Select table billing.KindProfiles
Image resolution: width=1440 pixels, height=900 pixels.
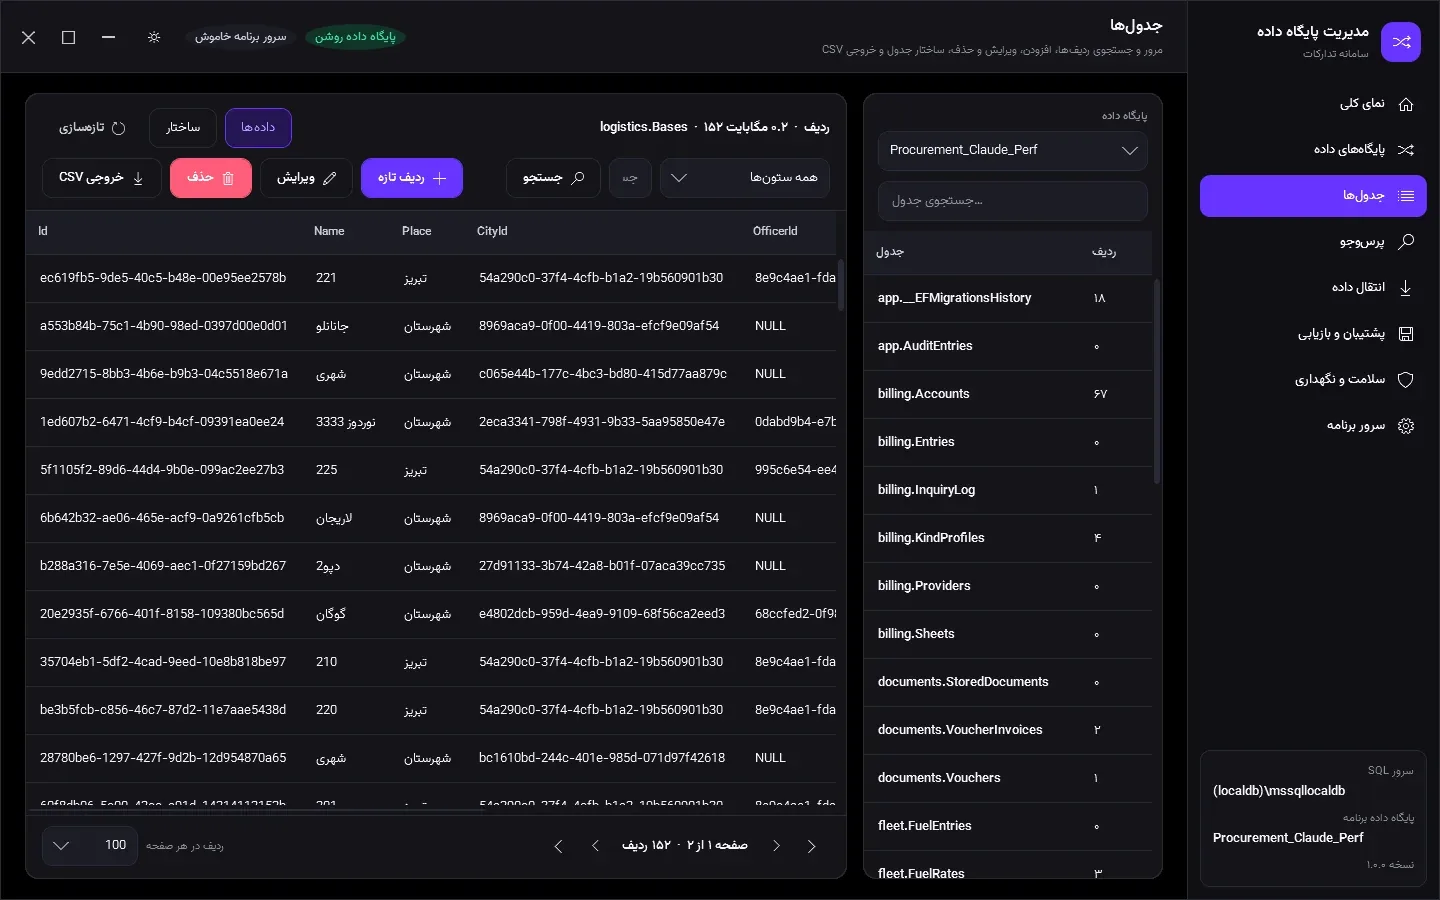pyautogui.click(x=1008, y=538)
